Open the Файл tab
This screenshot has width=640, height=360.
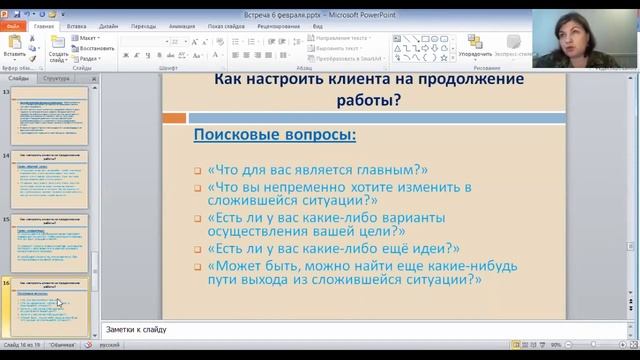(13, 26)
